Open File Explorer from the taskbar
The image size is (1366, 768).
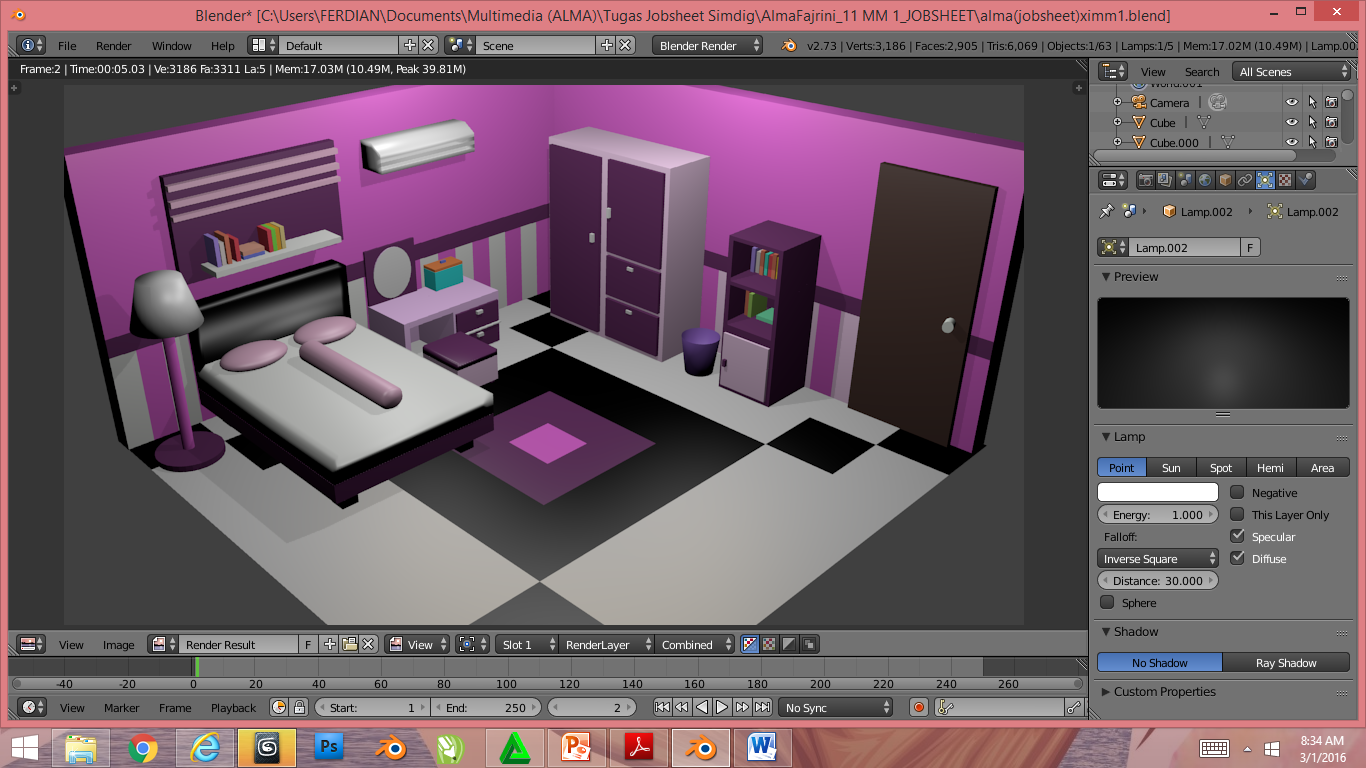(x=80, y=747)
